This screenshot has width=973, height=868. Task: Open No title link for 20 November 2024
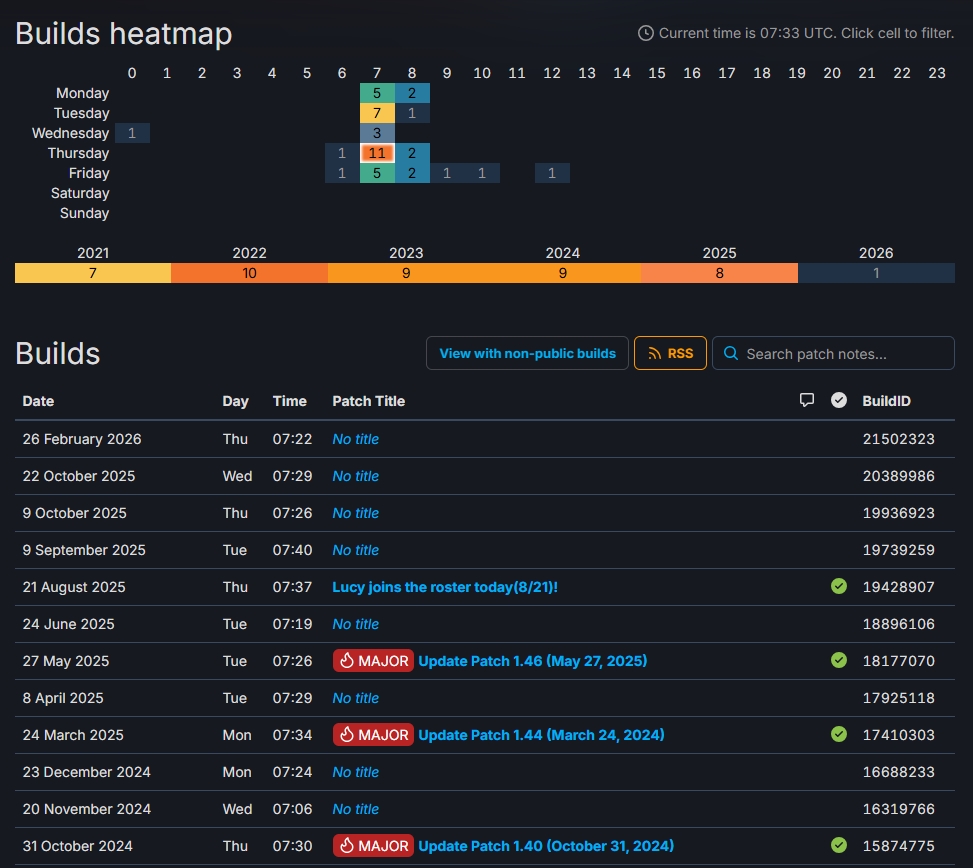click(x=356, y=809)
